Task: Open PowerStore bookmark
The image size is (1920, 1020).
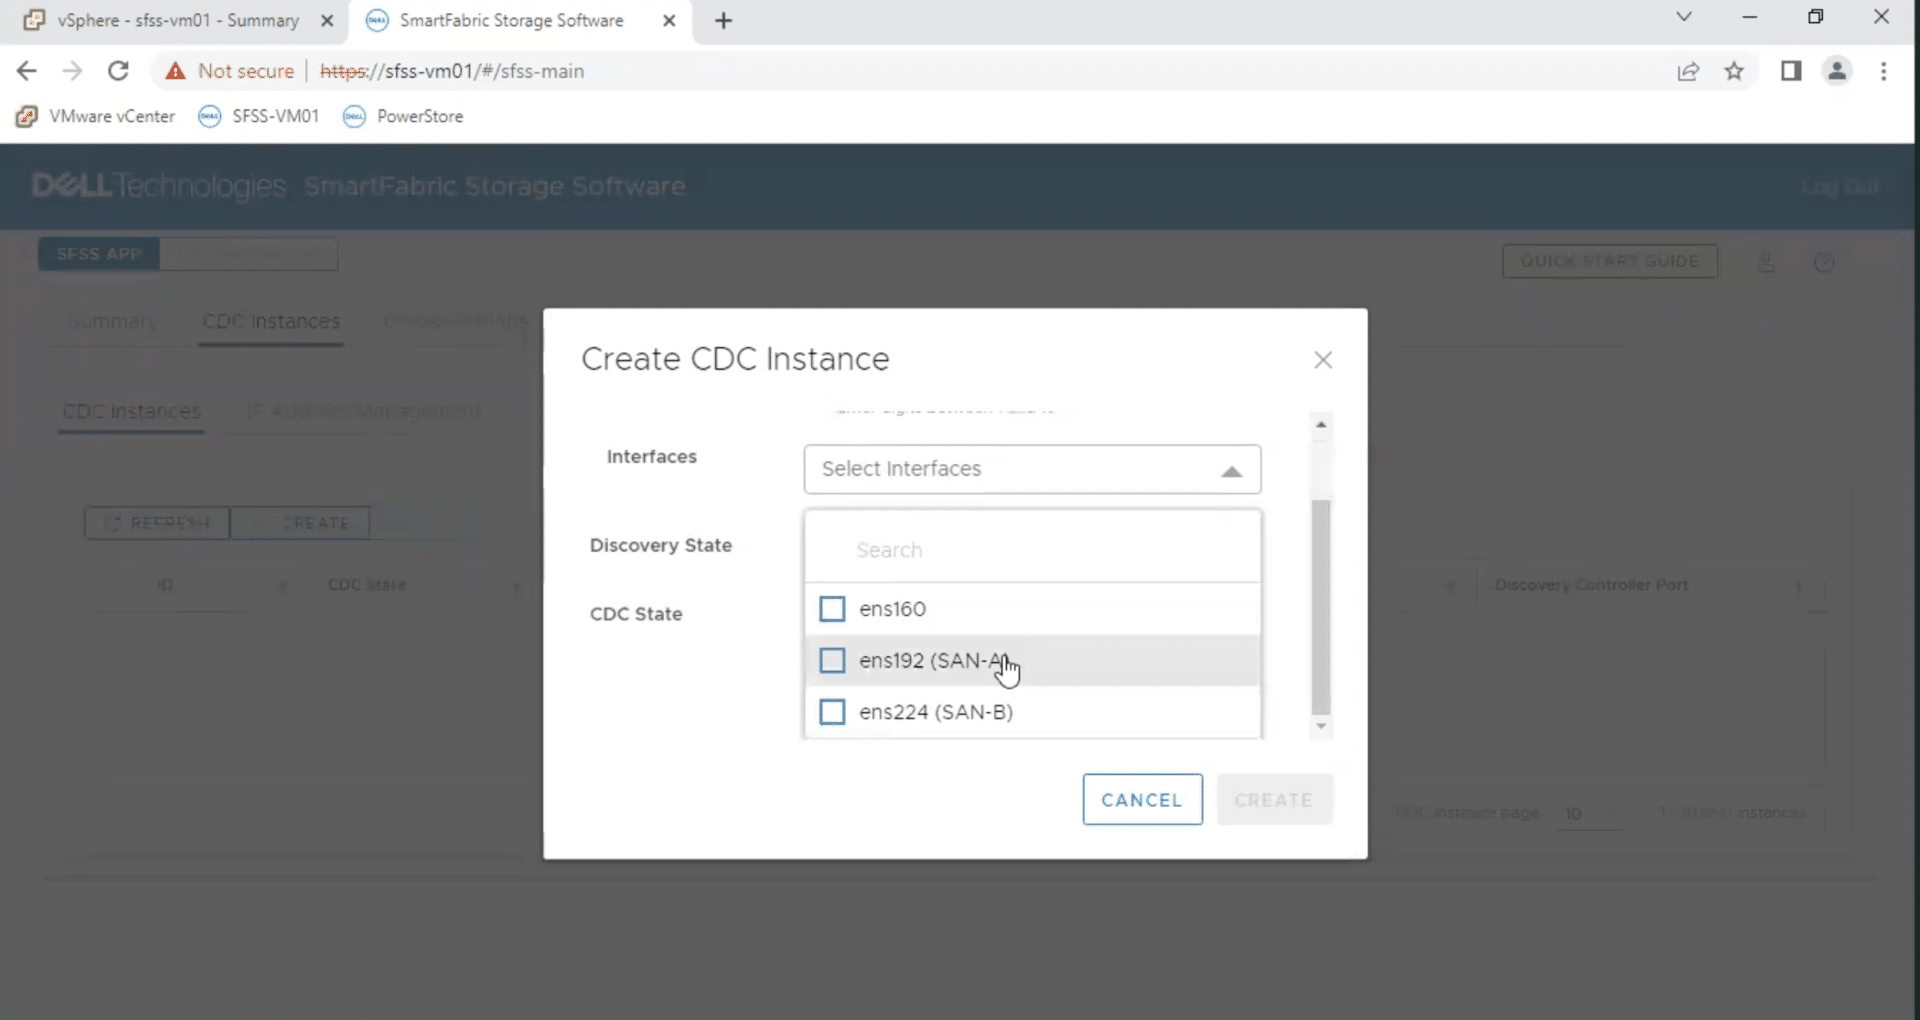Action: pos(404,116)
